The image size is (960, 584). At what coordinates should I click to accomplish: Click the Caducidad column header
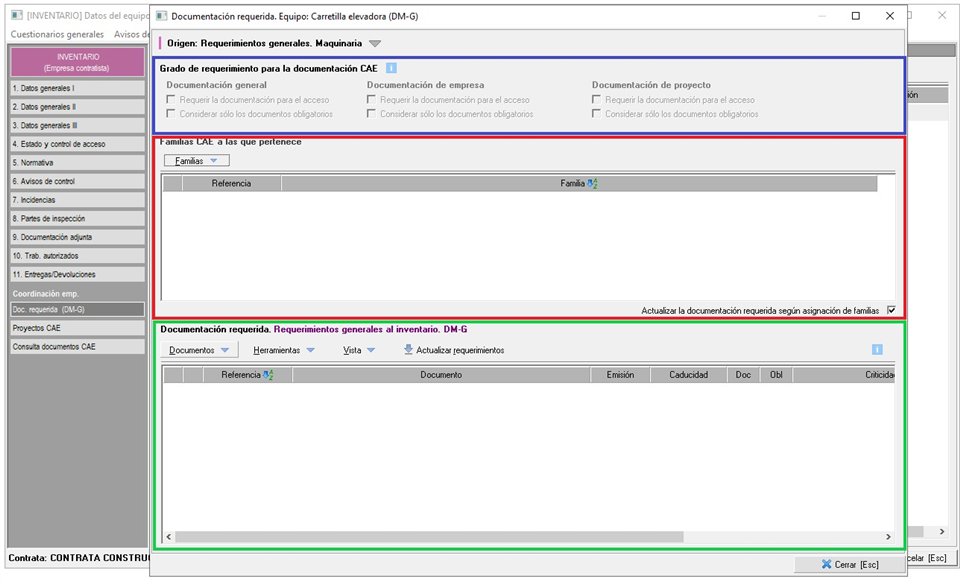pyautogui.click(x=688, y=375)
